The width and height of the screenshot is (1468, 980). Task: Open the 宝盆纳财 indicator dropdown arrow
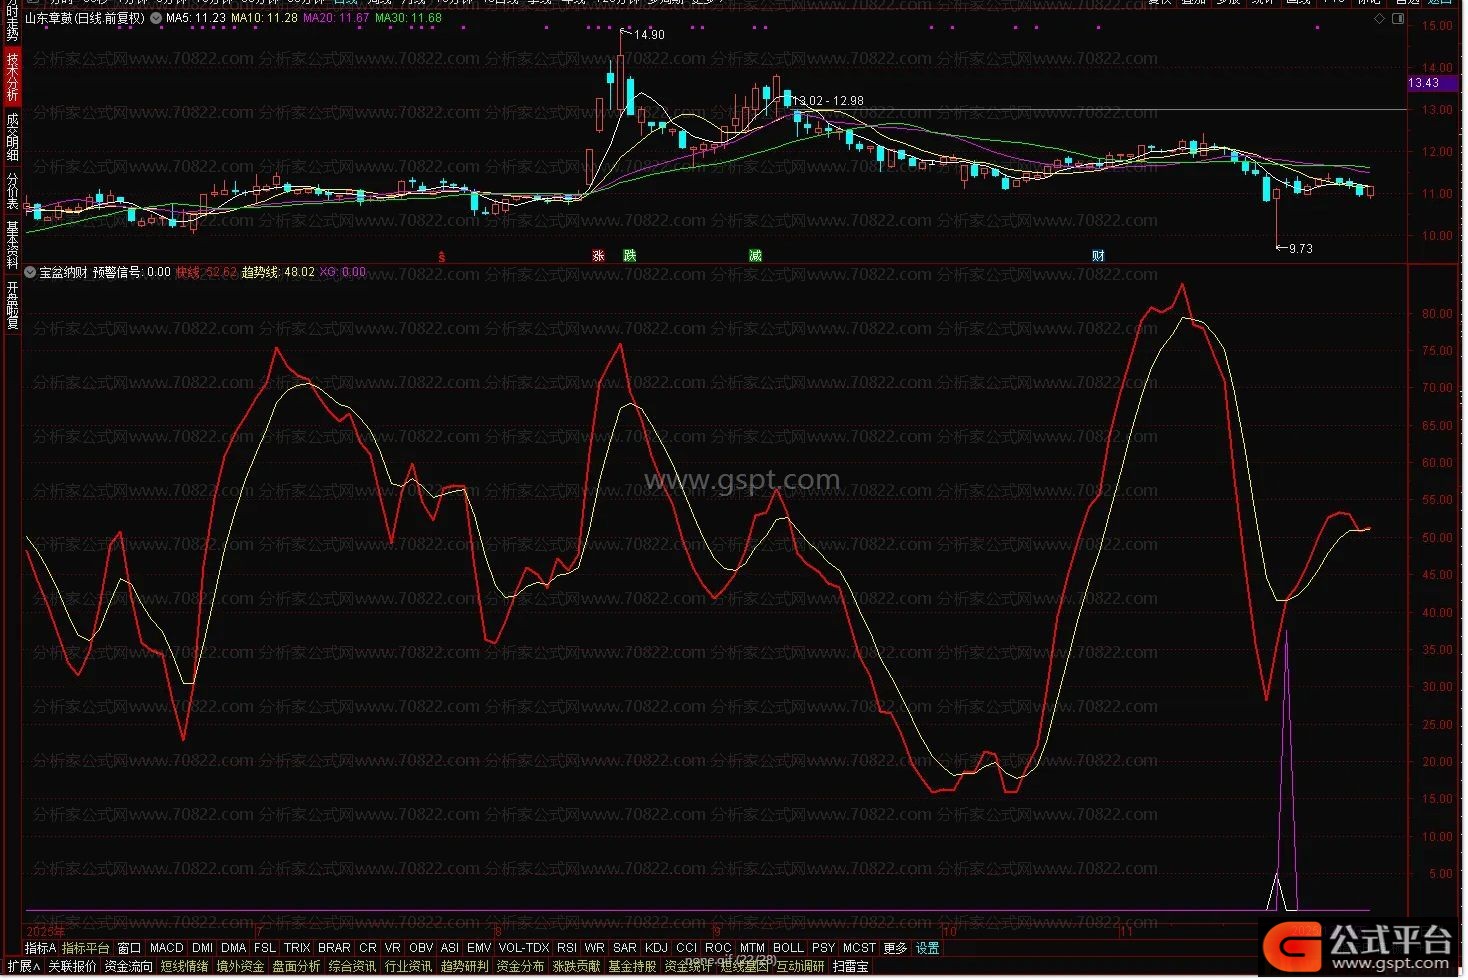pos(31,272)
